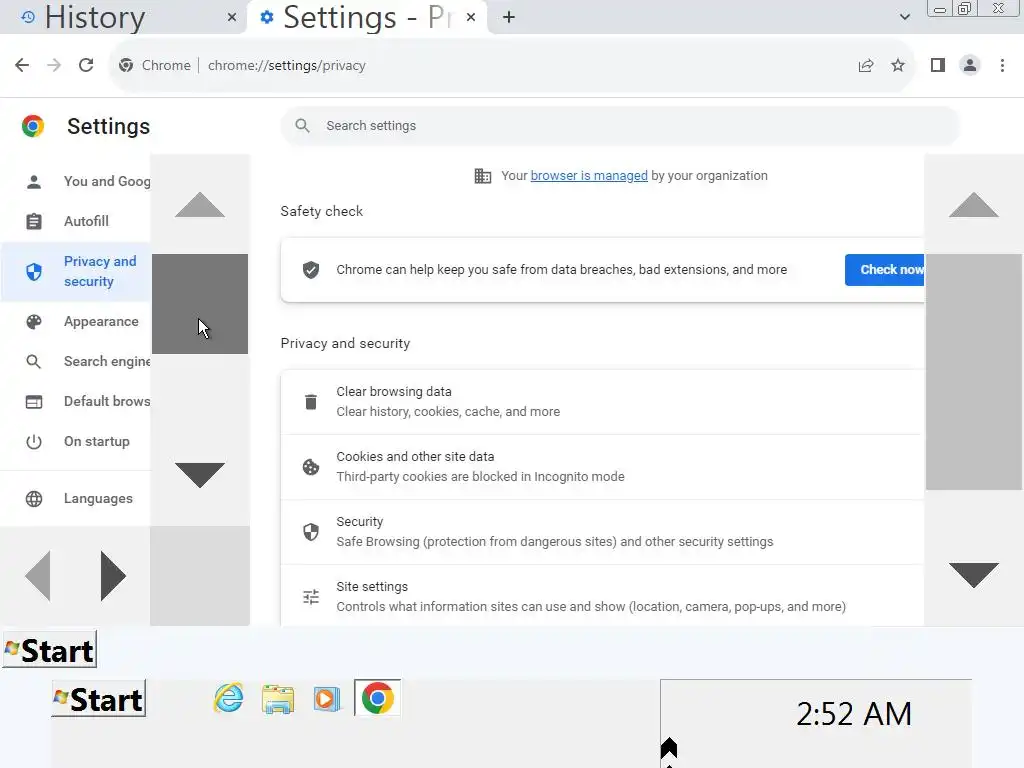Click the browser window icon beside Default browser

34,402
